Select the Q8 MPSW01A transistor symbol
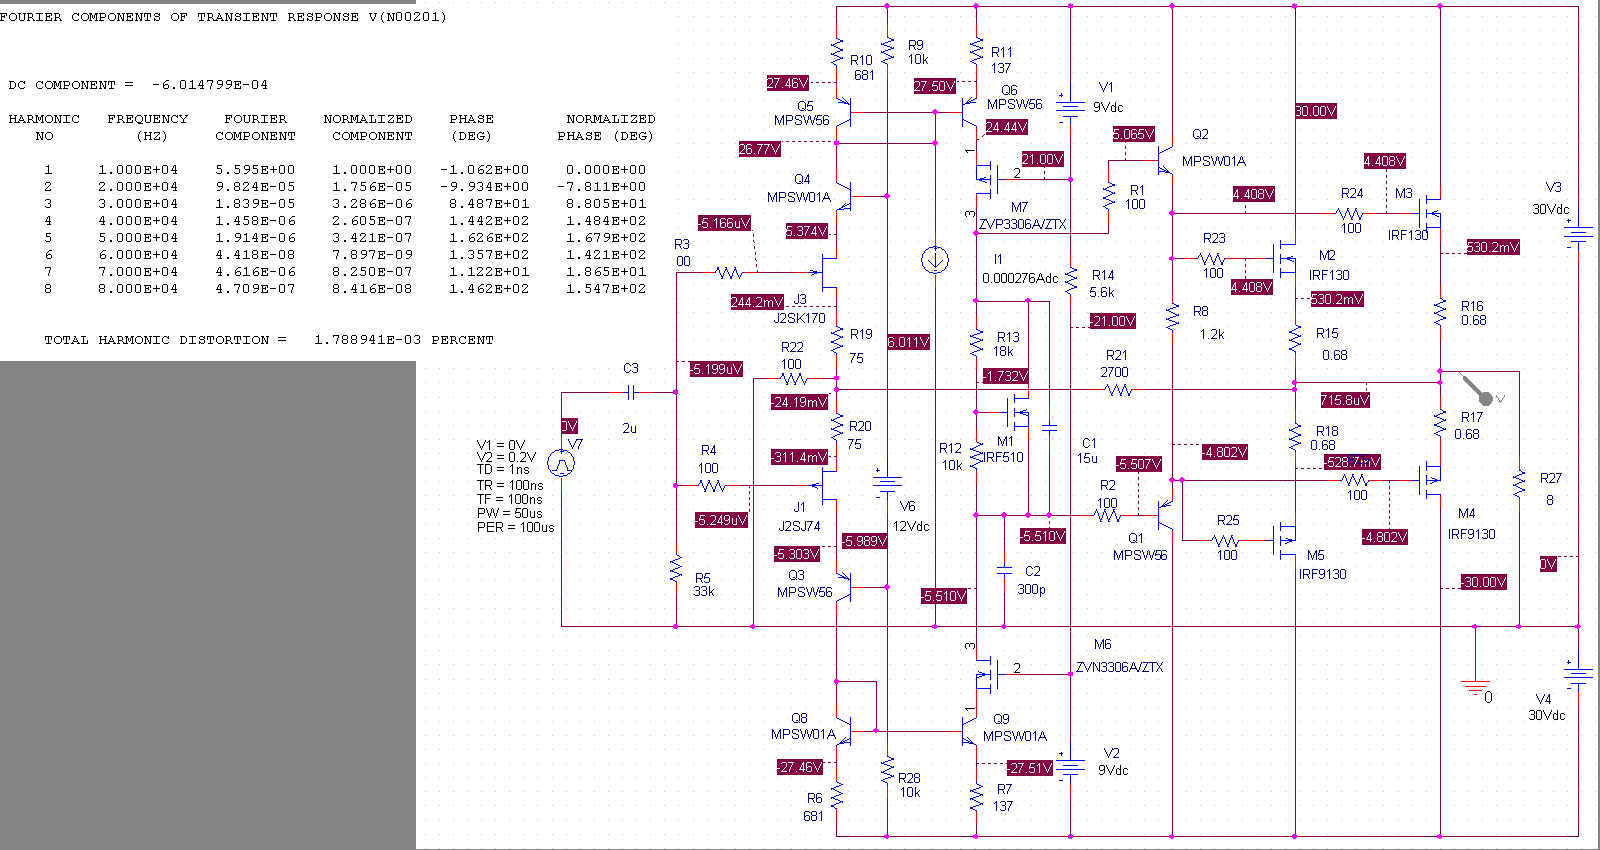Screen dimensions: 1600x850 click(x=844, y=731)
